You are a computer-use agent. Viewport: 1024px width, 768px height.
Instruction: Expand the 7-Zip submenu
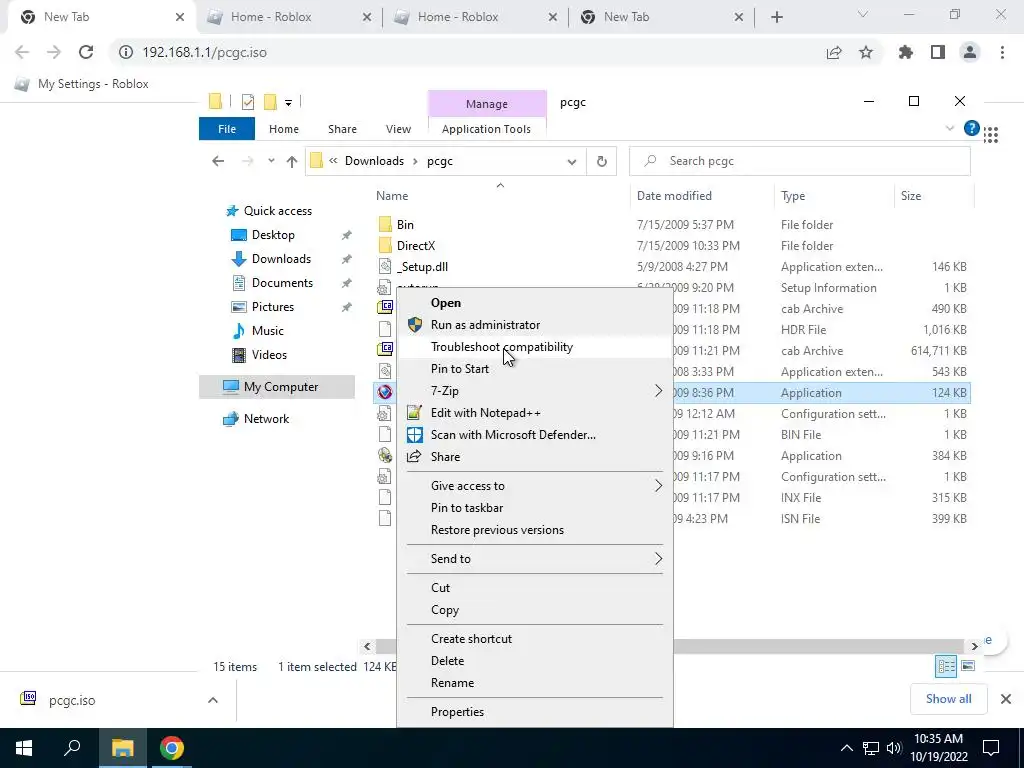pyautogui.click(x=658, y=391)
